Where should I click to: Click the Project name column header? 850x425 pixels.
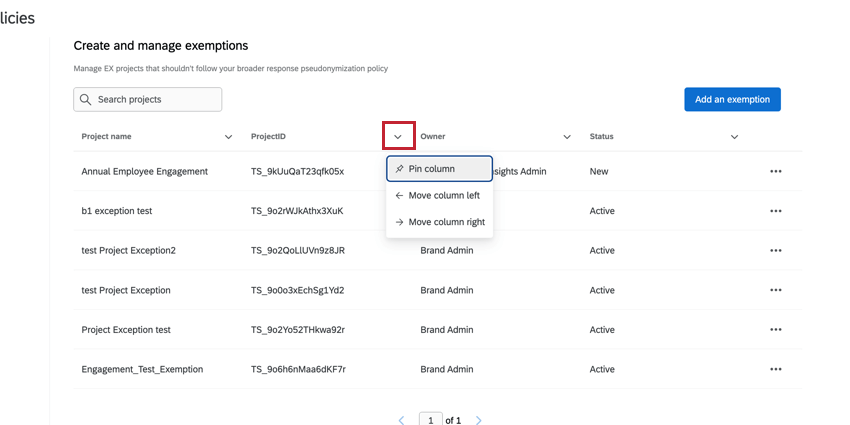click(x=106, y=137)
